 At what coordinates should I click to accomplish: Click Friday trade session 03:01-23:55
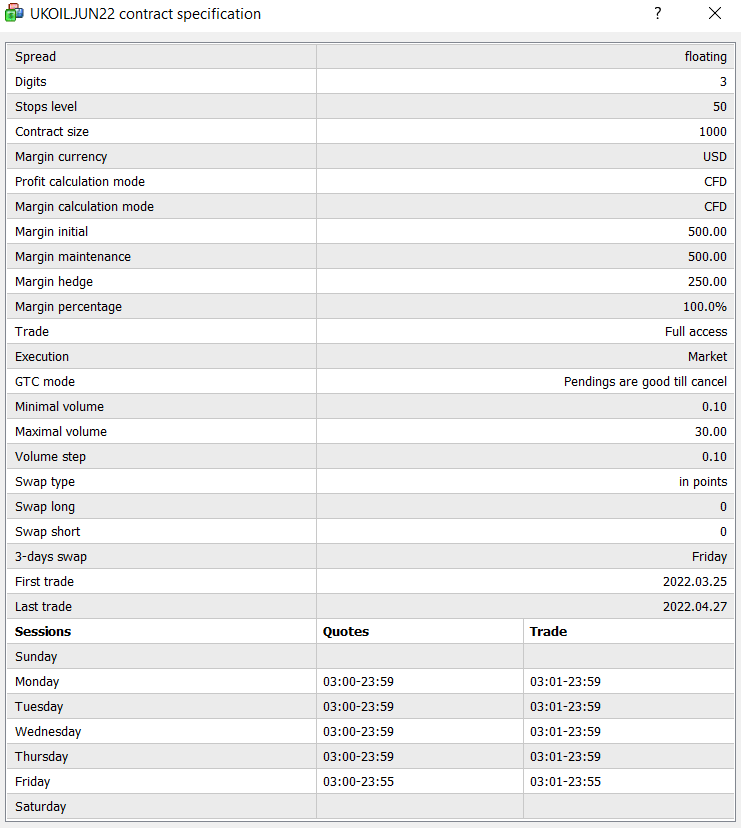pos(565,782)
